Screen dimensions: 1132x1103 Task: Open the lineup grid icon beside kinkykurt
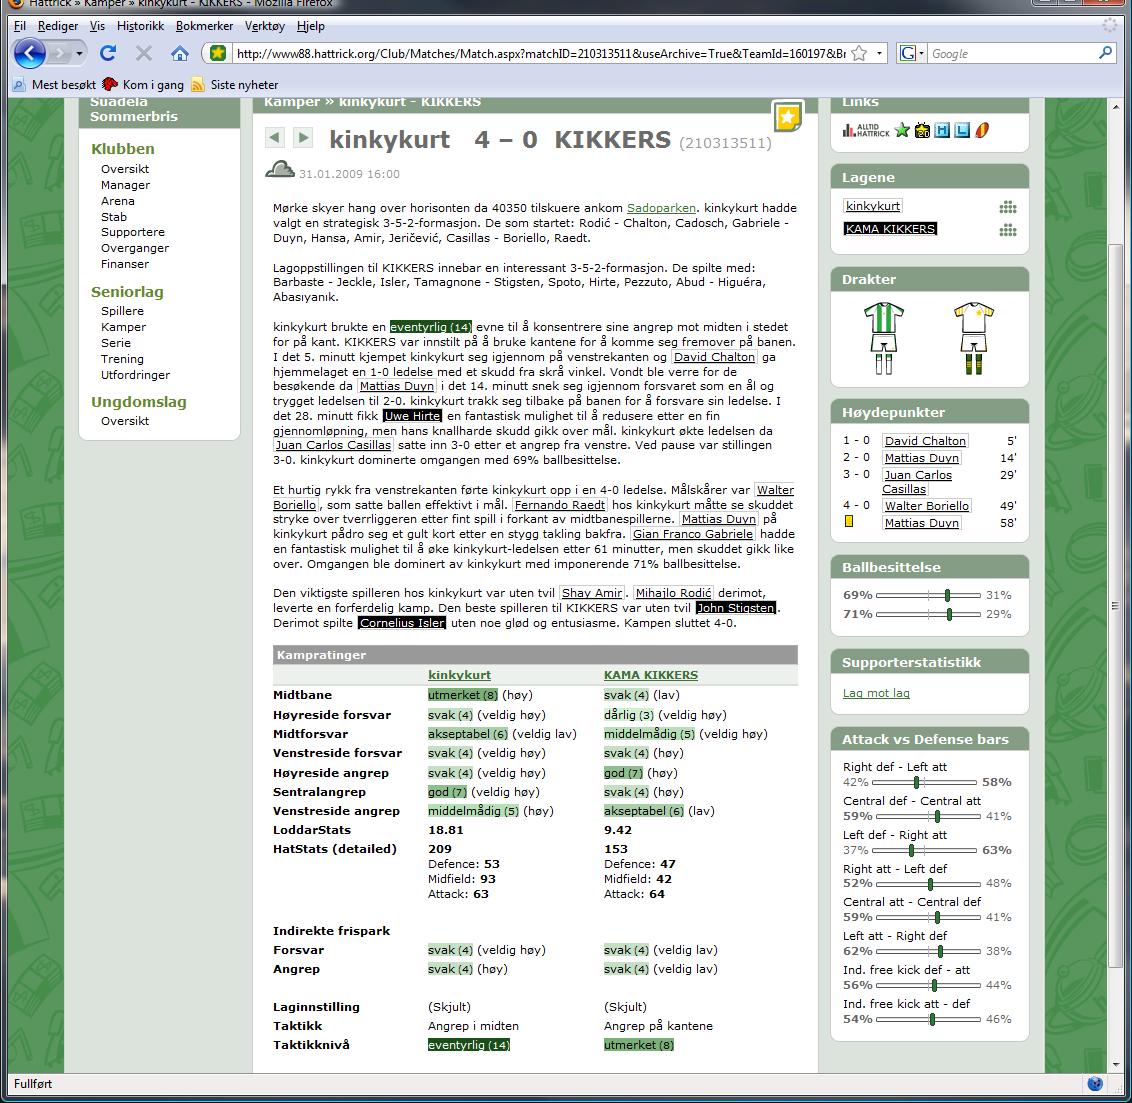(1008, 208)
